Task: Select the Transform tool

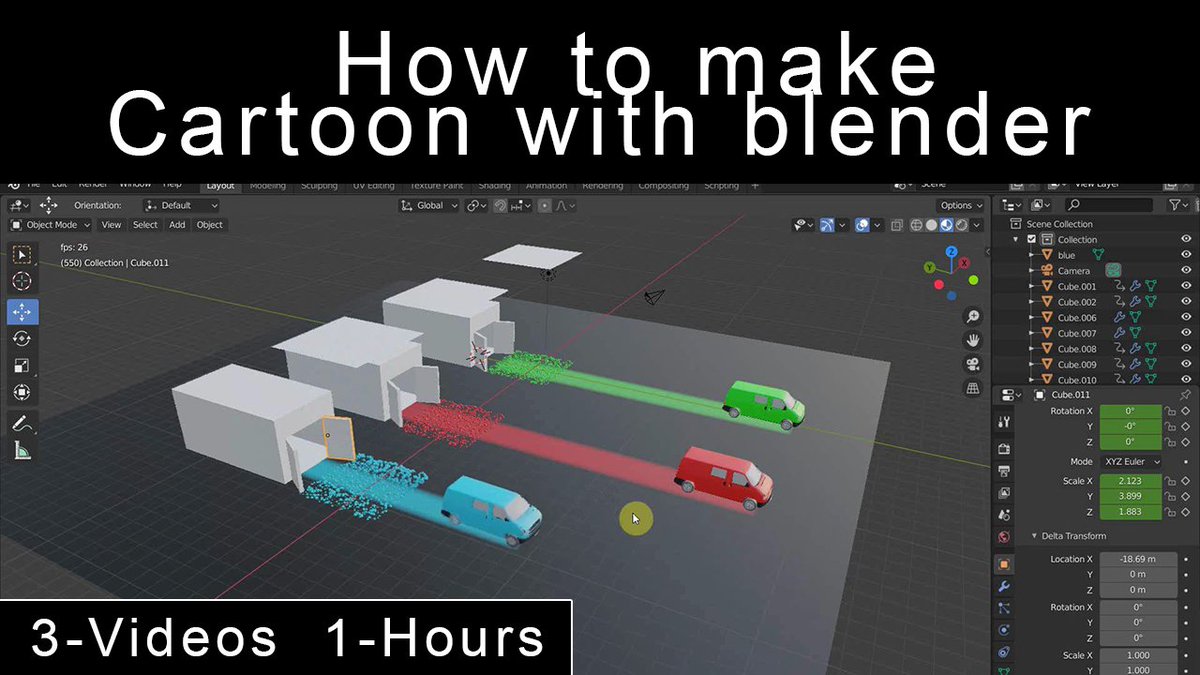Action: (x=22, y=393)
